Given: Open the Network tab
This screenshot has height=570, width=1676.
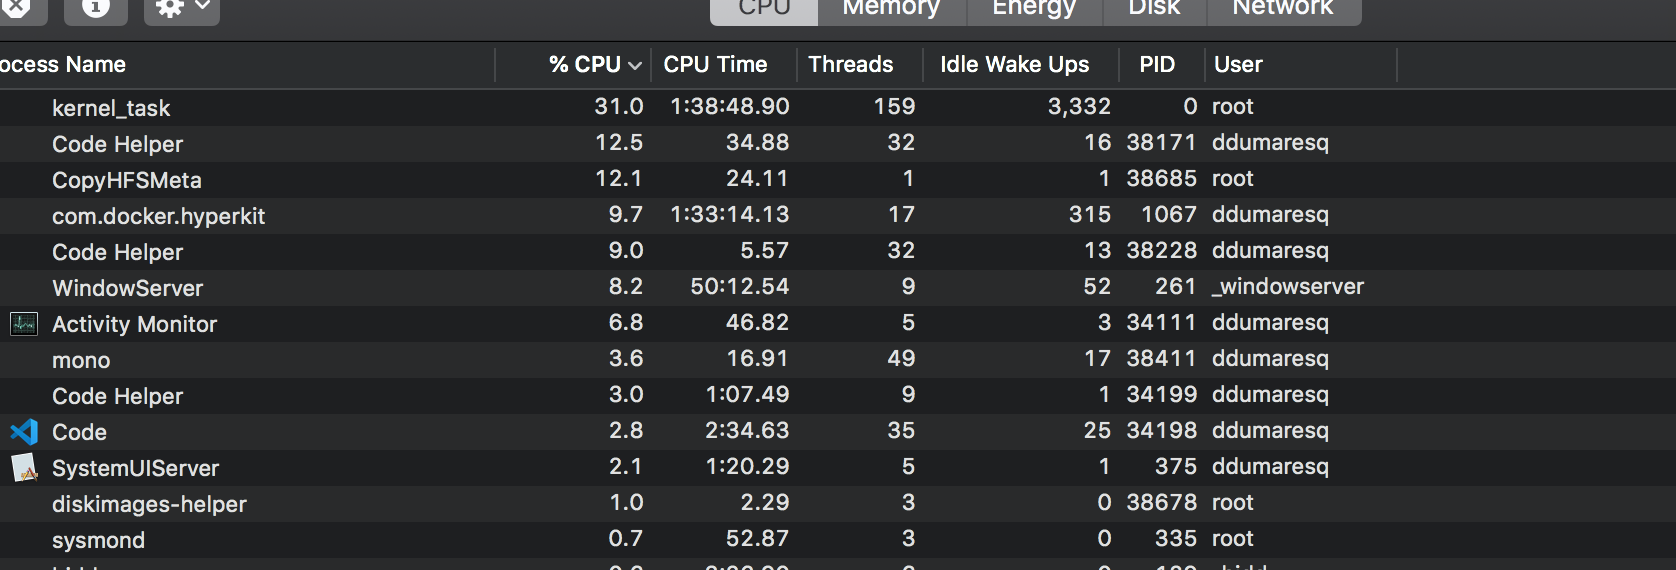Looking at the screenshot, I should point(1283,9).
